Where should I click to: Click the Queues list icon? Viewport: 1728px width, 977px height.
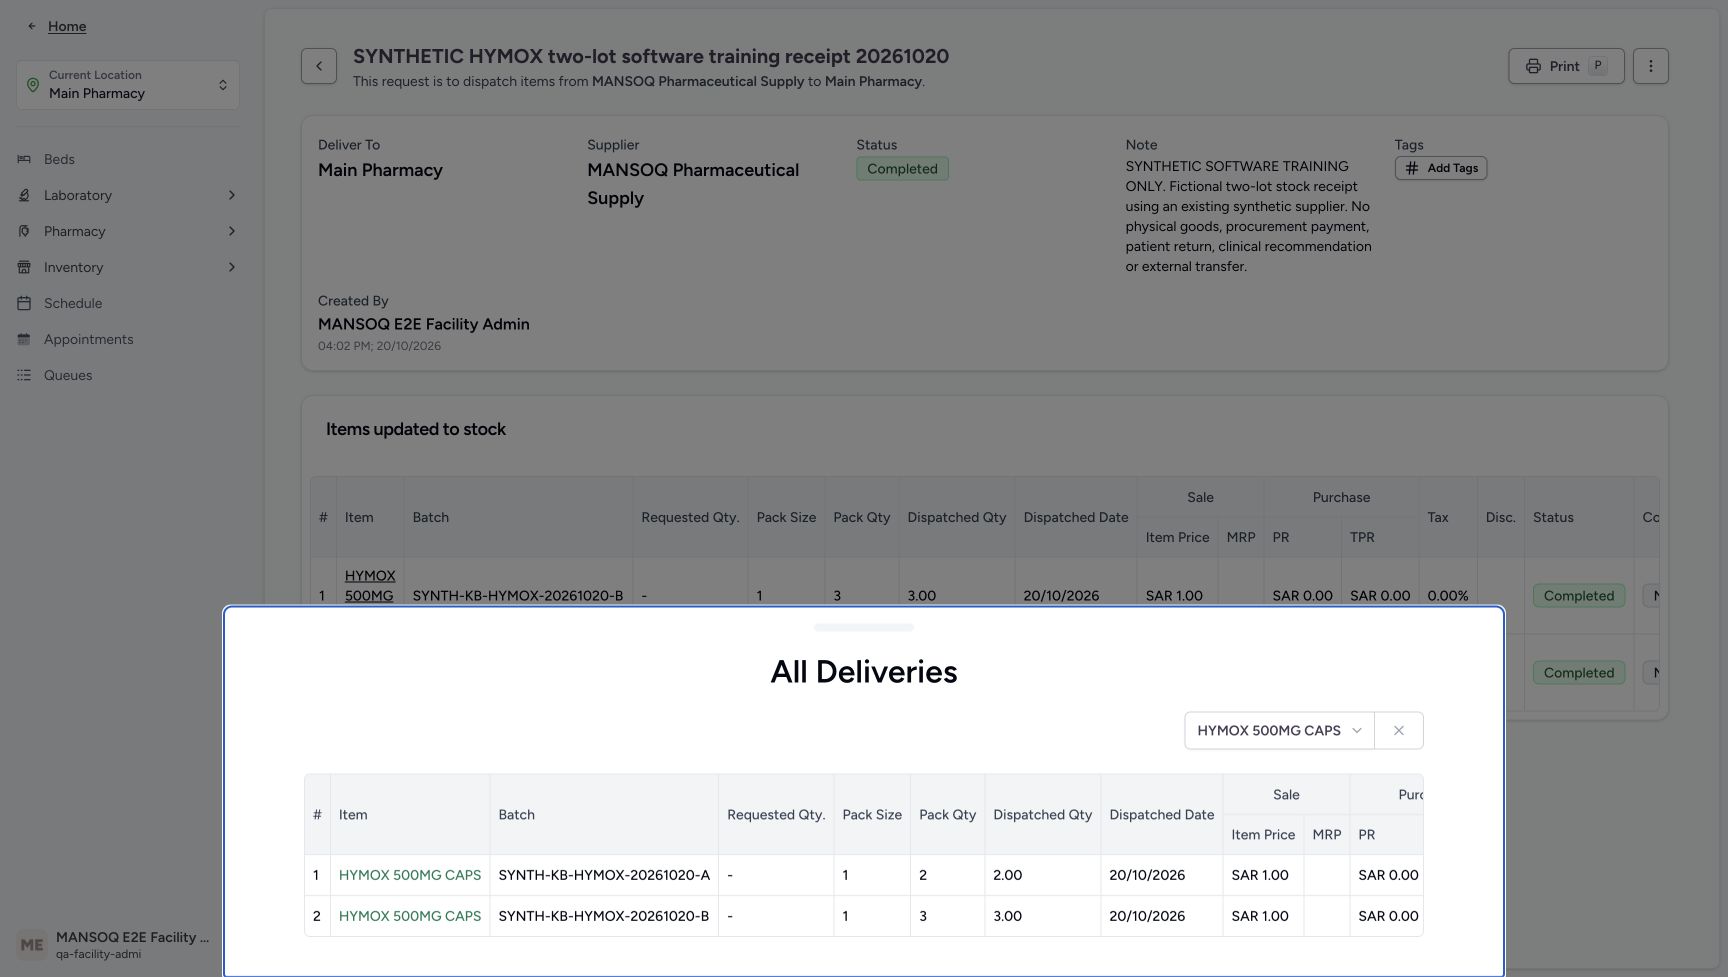coord(24,375)
